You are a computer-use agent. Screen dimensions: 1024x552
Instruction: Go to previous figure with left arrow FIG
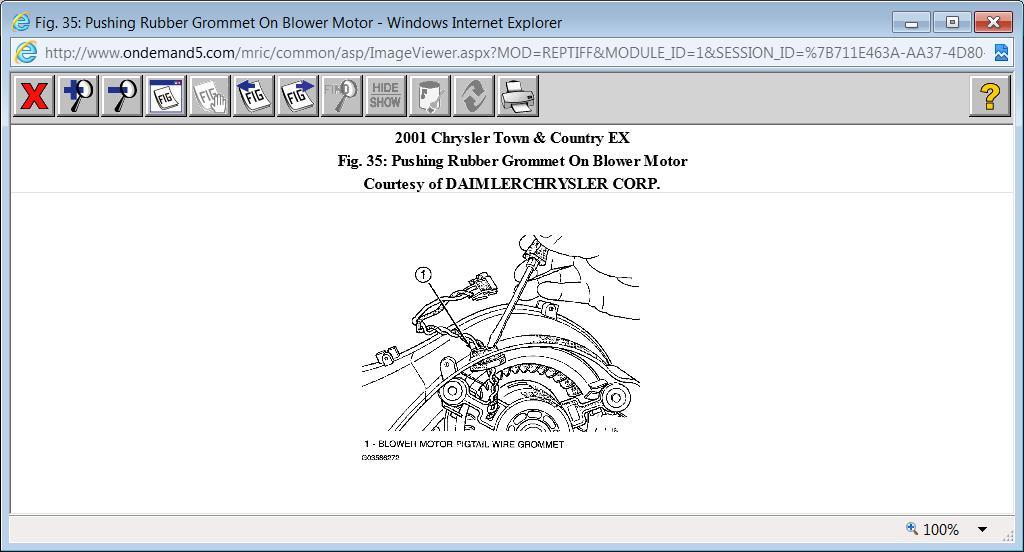pyautogui.click(x=253, y=96)
